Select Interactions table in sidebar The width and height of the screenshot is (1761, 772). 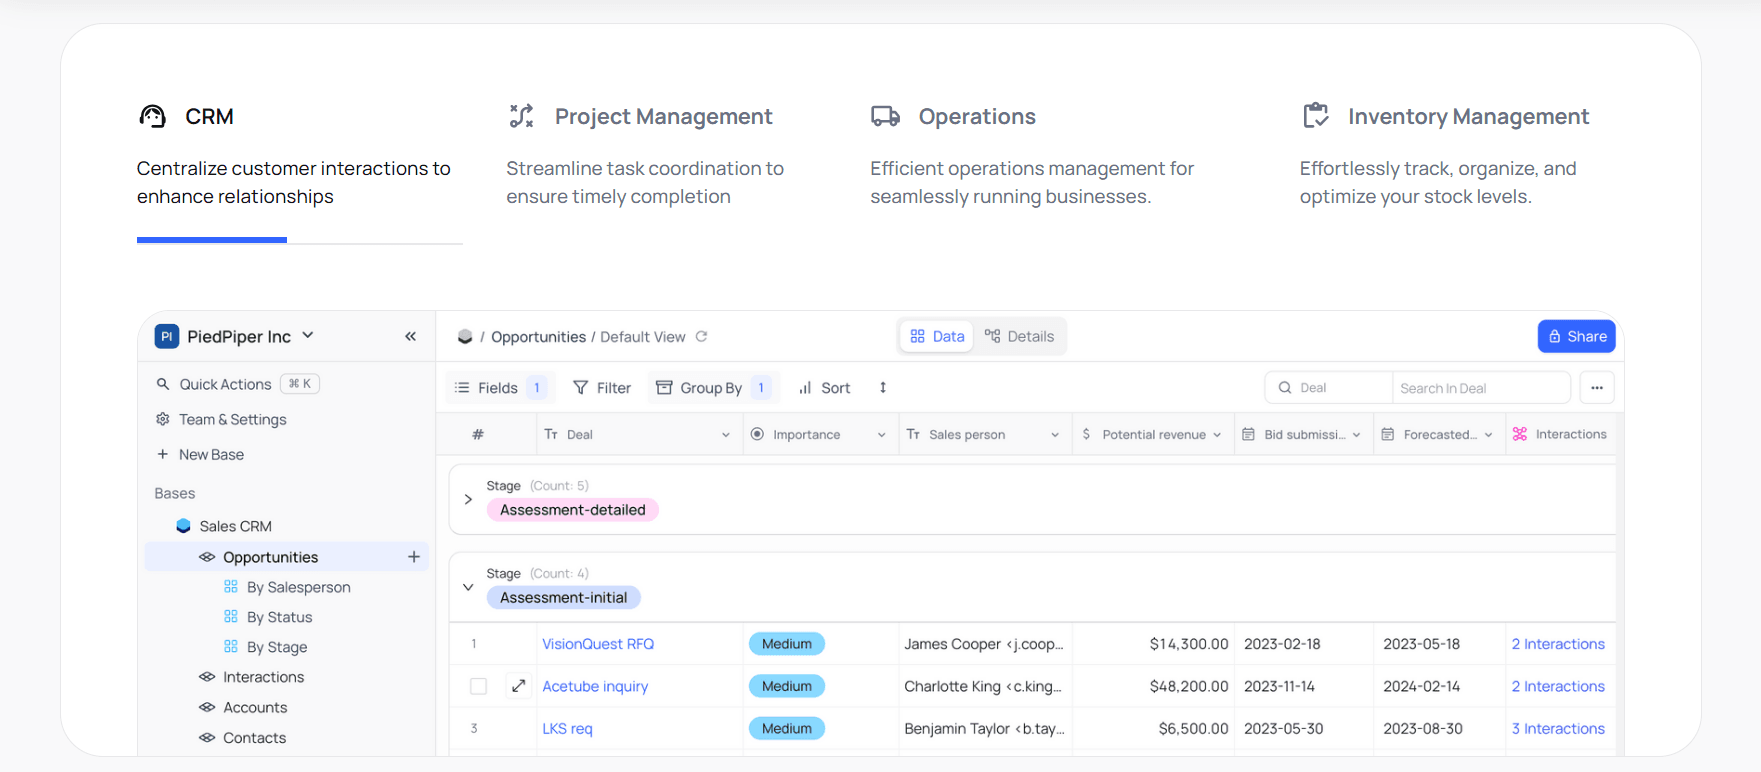(x=263, y=677)
